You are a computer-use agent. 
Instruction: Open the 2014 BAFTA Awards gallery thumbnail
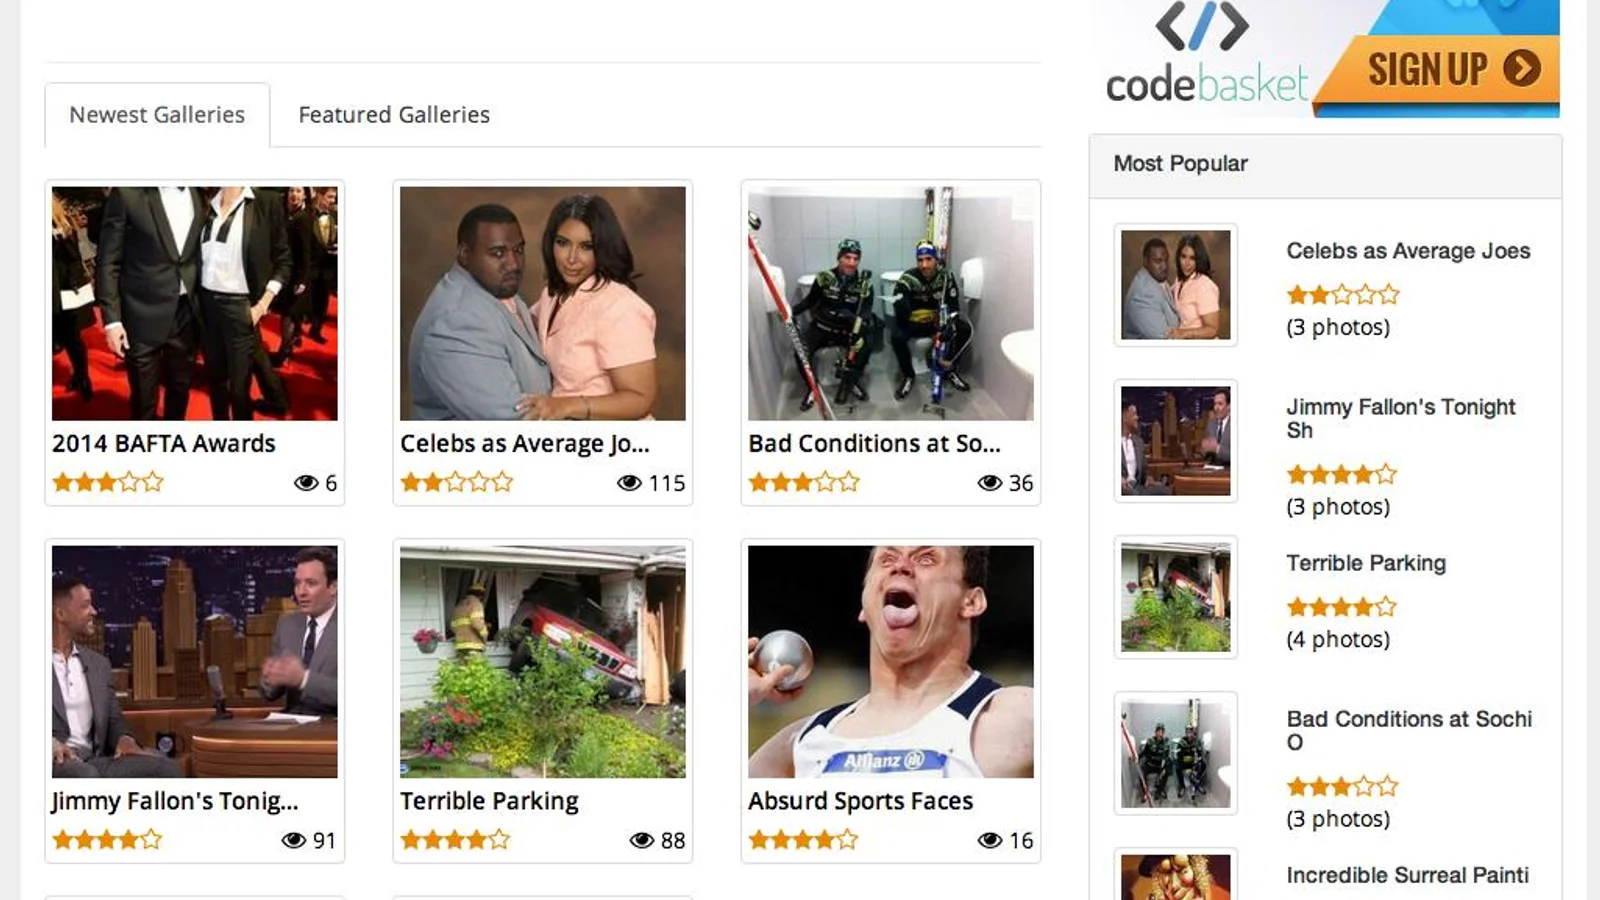coord(195,303)
